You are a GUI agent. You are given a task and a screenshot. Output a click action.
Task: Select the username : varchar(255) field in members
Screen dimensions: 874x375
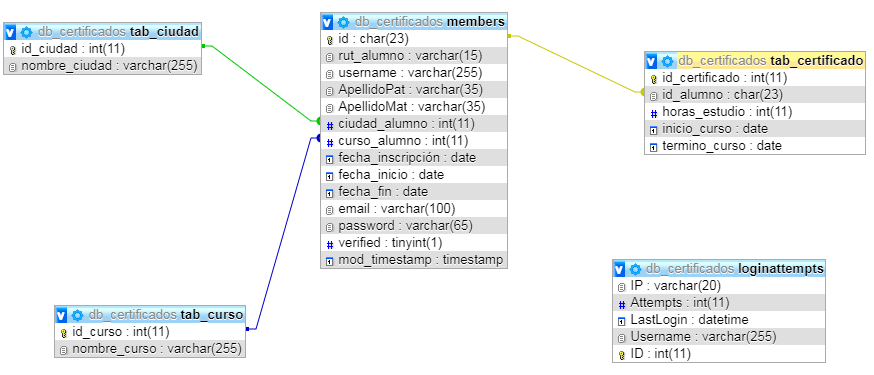pos(414,72)
